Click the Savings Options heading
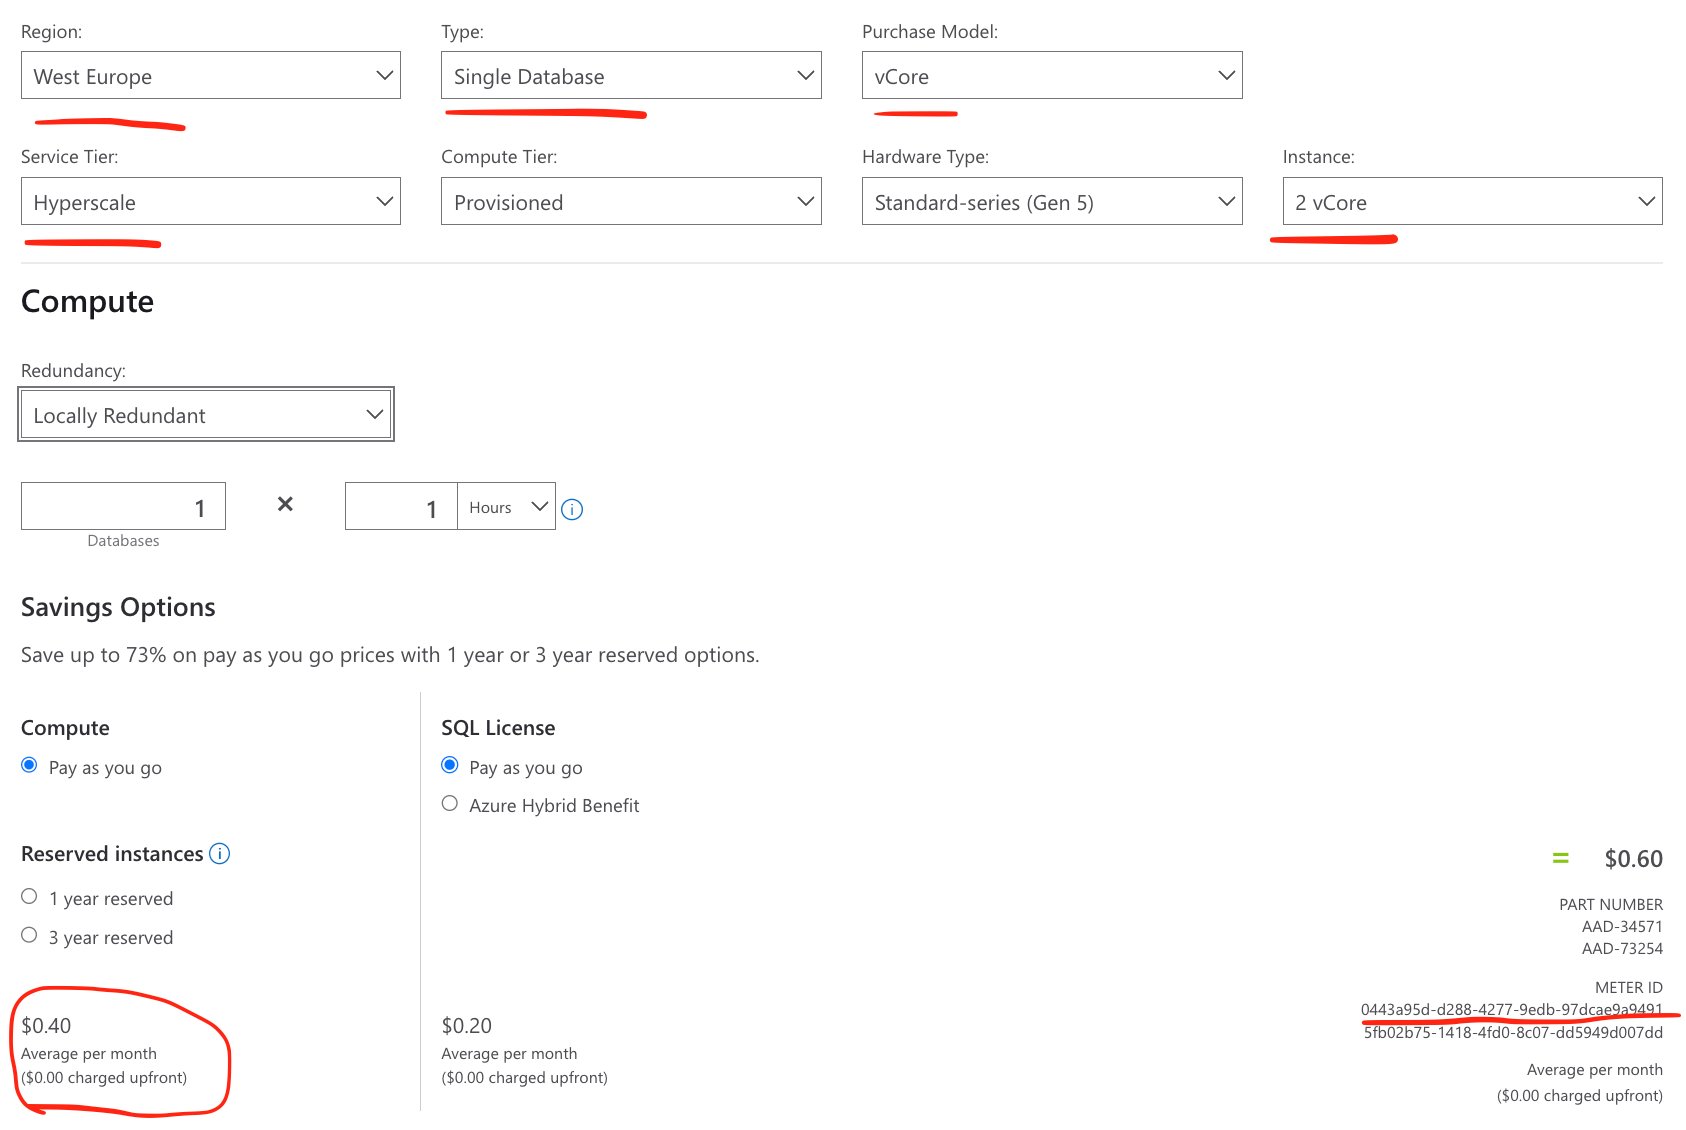Image resolution: width=1686 pixels, height=1130 pixels. (x=118, y=607)
